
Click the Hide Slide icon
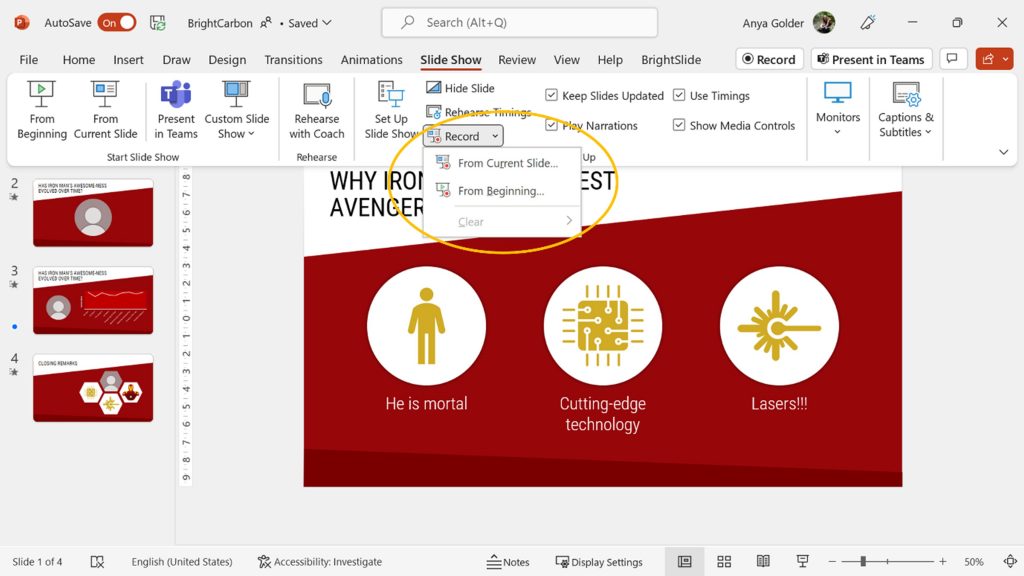(x=459, y=88)
